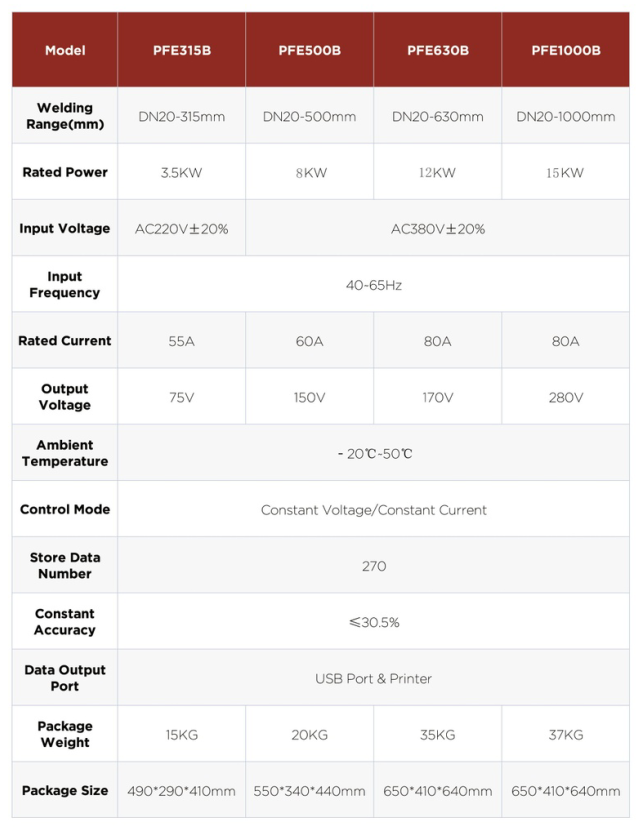The width and height of the screenshot is (640, 829).
Task: Click the 12KW rated power value
Action: pos(437,173)
